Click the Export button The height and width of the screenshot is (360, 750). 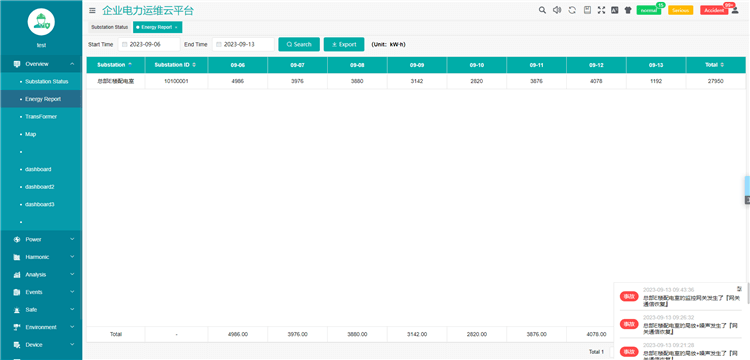point(344,44)
